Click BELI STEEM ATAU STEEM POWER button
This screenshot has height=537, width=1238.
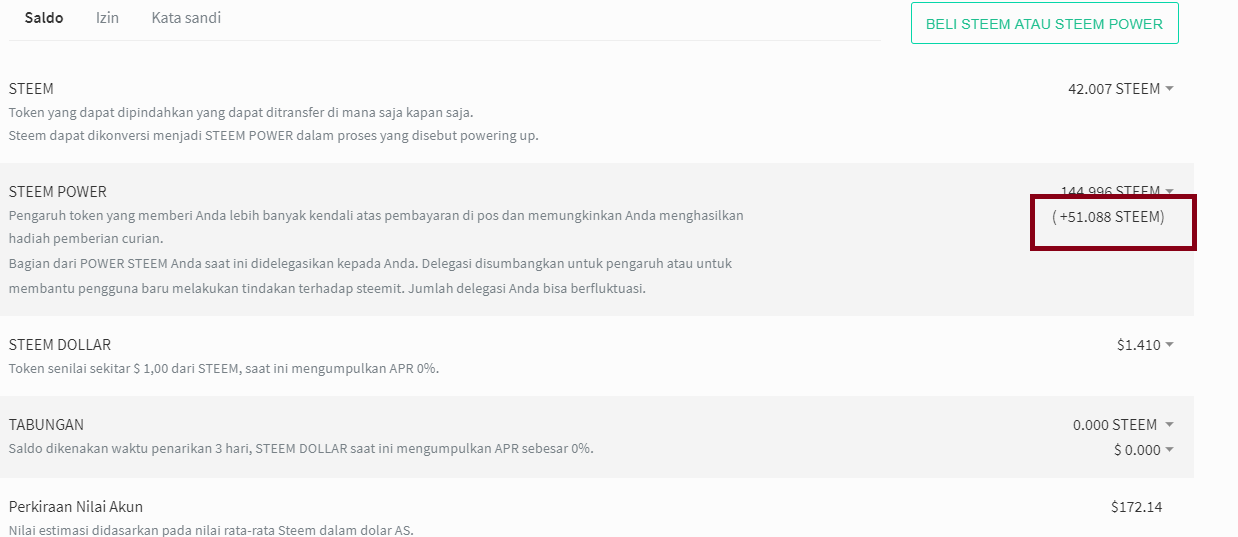(x=1044, y=23)
